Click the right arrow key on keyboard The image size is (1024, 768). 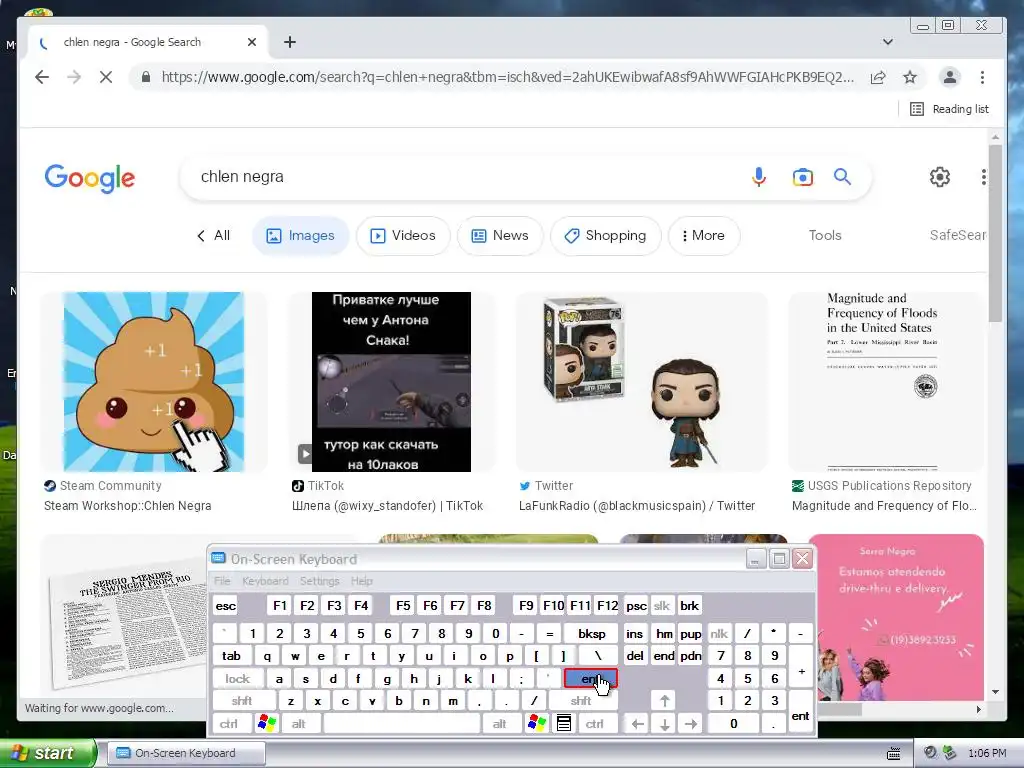point(691,724)
